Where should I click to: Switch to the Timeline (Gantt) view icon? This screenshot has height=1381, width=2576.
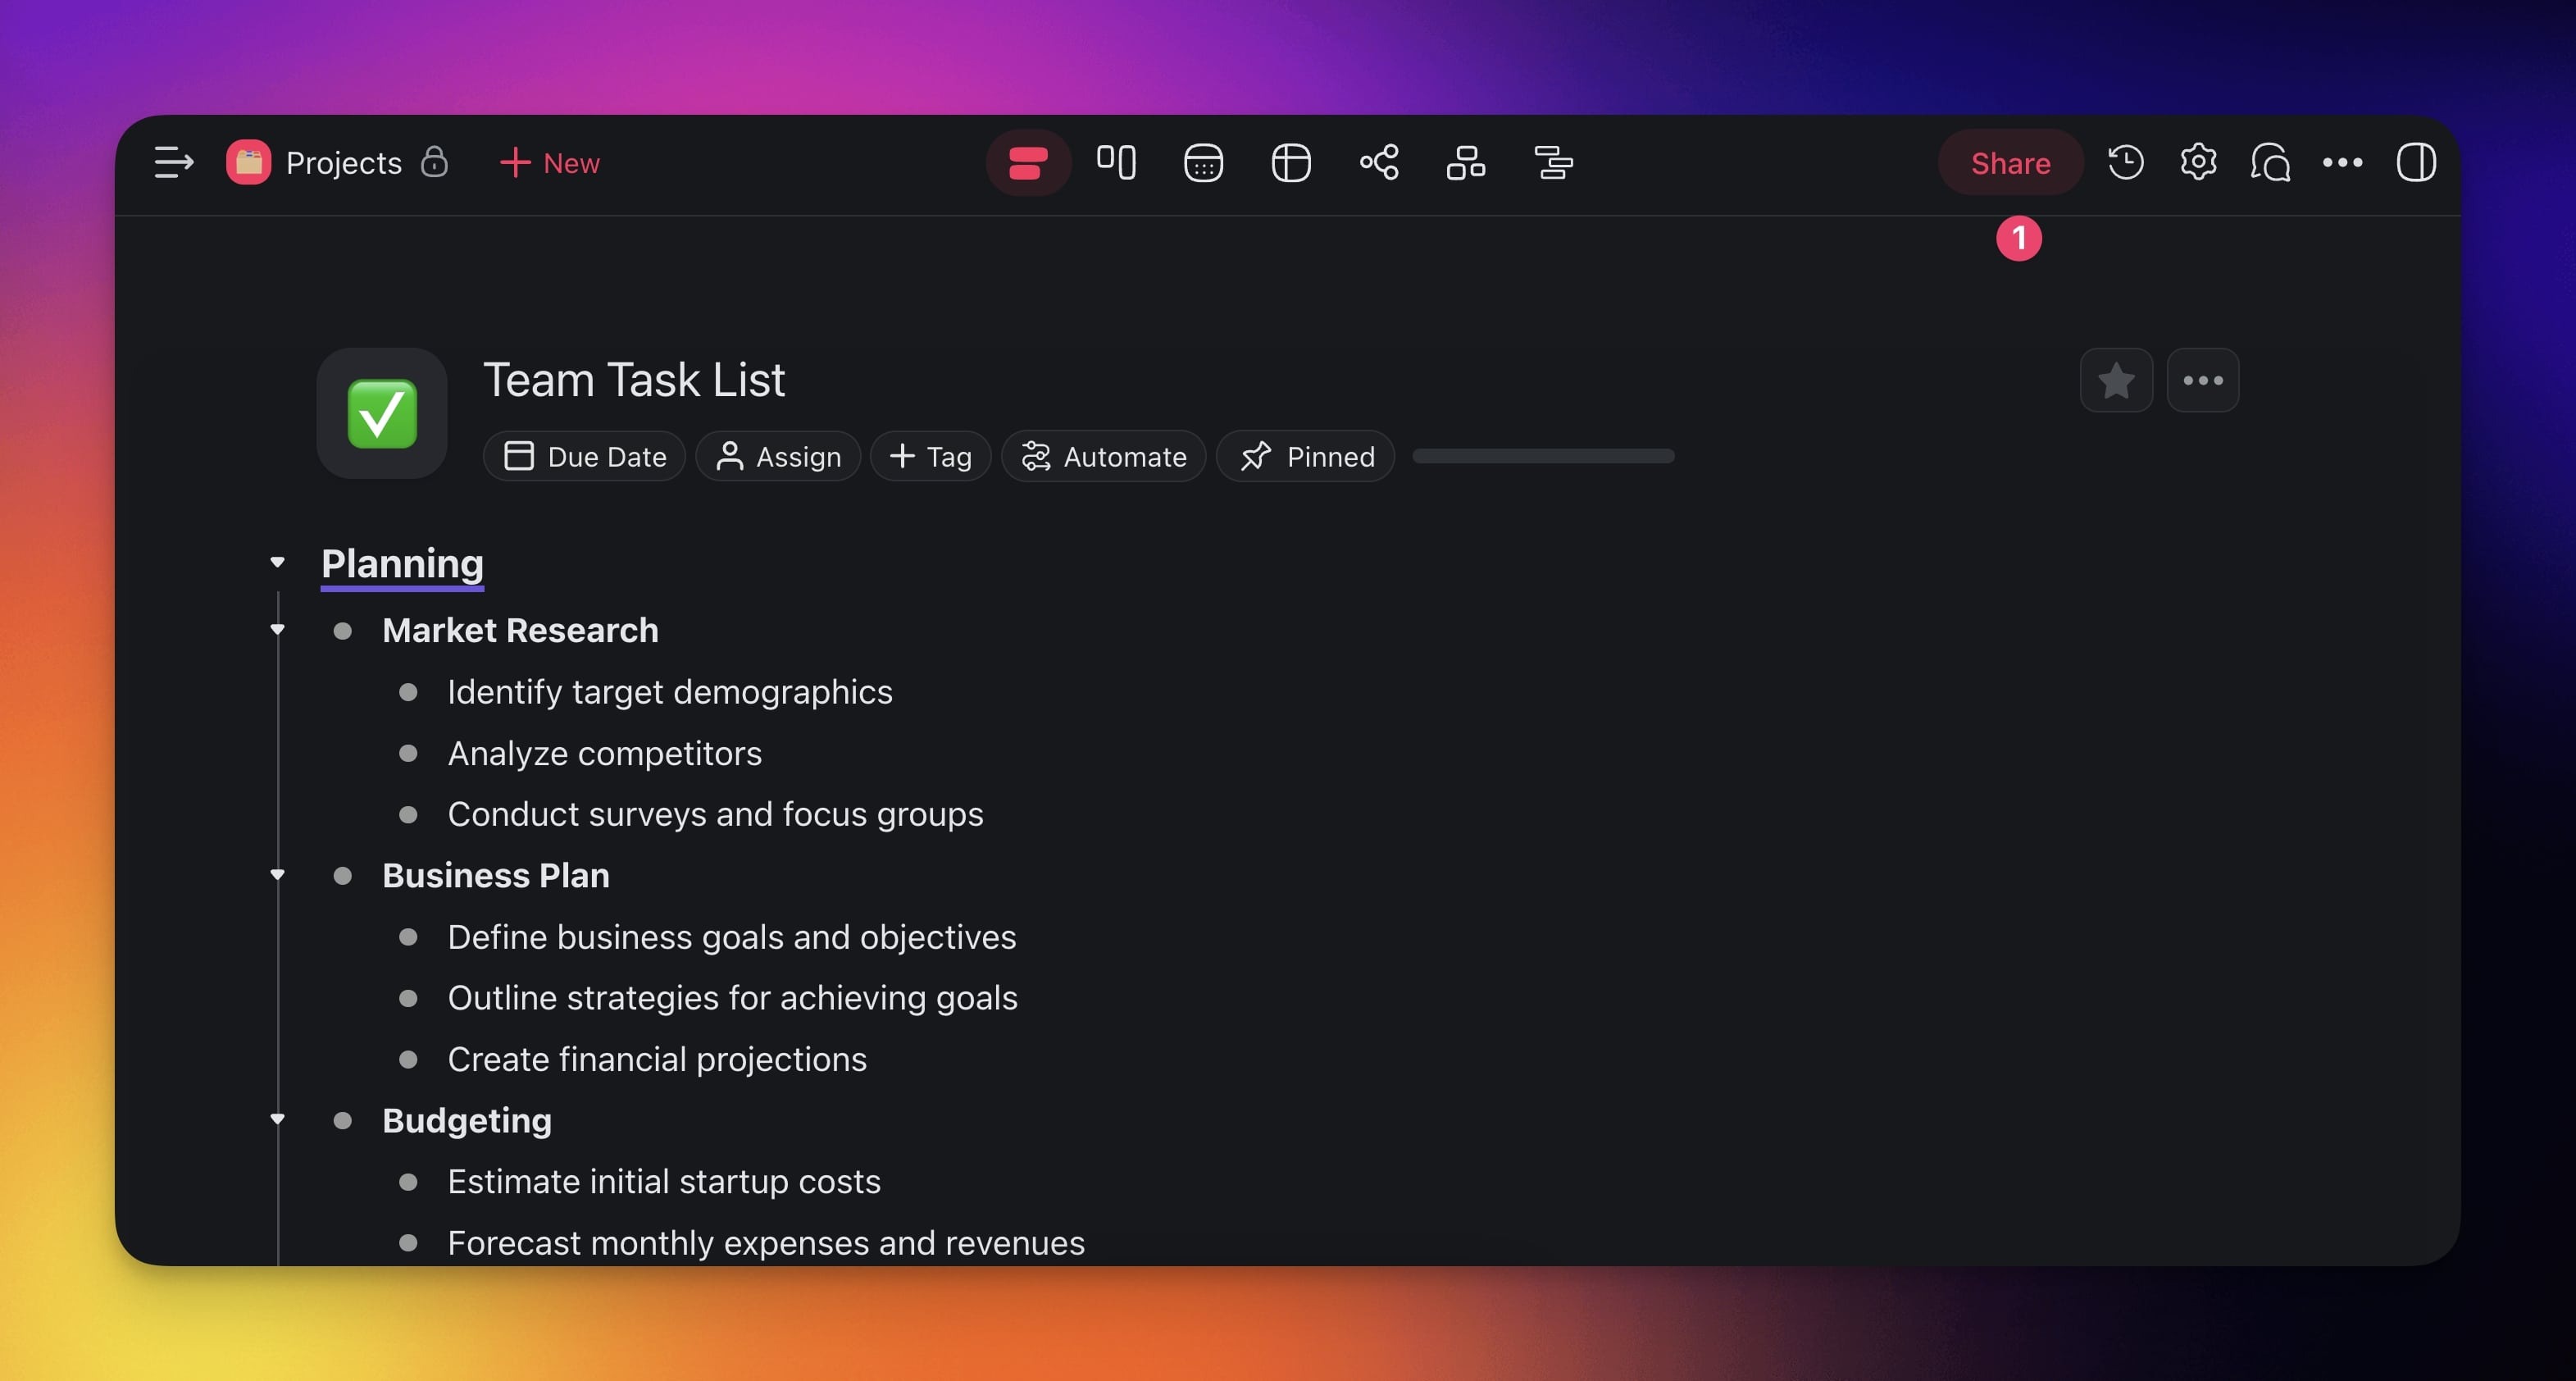coord(1553,162)
